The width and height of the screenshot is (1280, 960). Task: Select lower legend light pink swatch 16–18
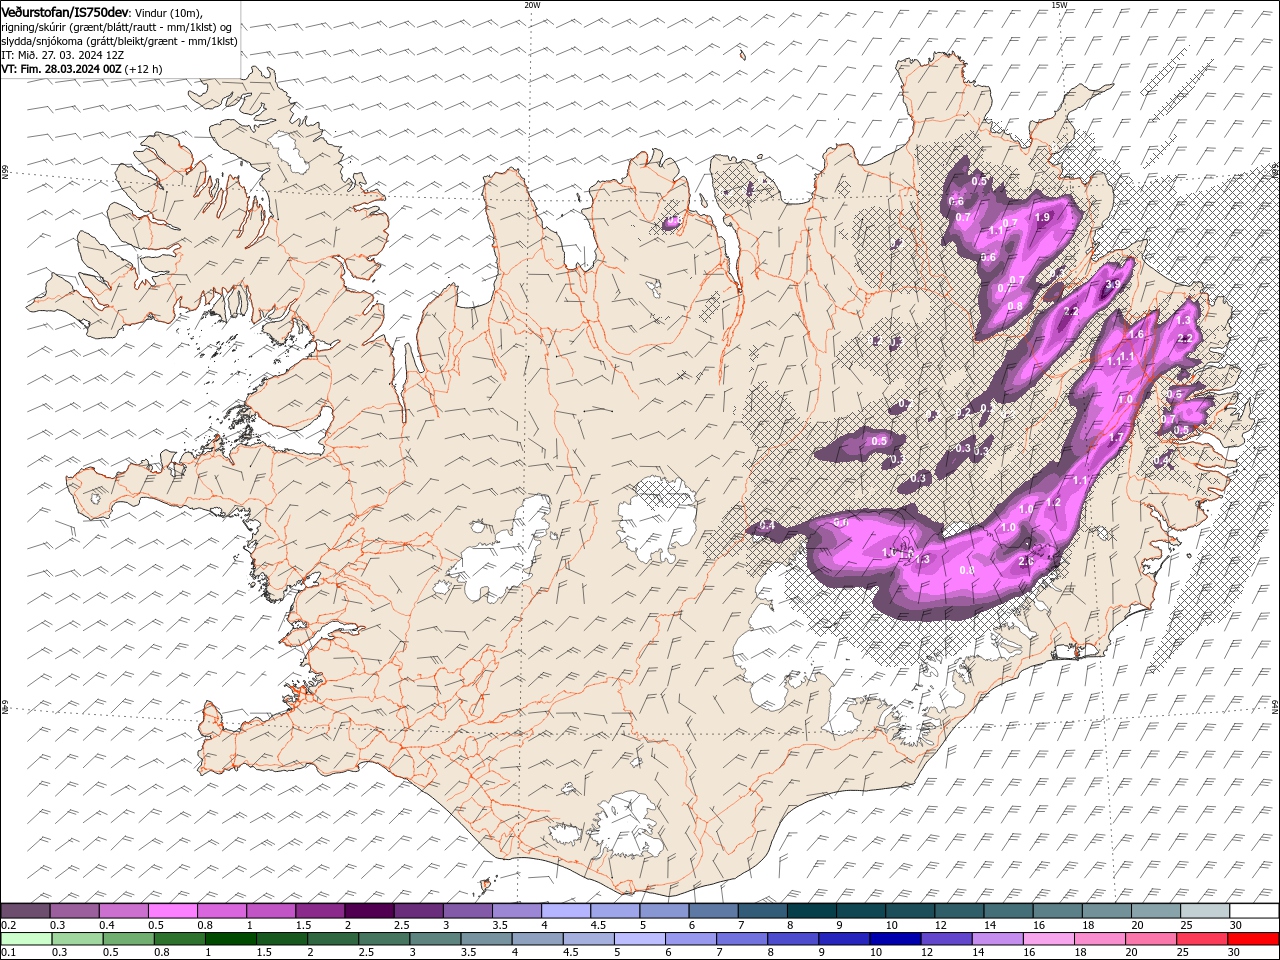point(1048,939)
